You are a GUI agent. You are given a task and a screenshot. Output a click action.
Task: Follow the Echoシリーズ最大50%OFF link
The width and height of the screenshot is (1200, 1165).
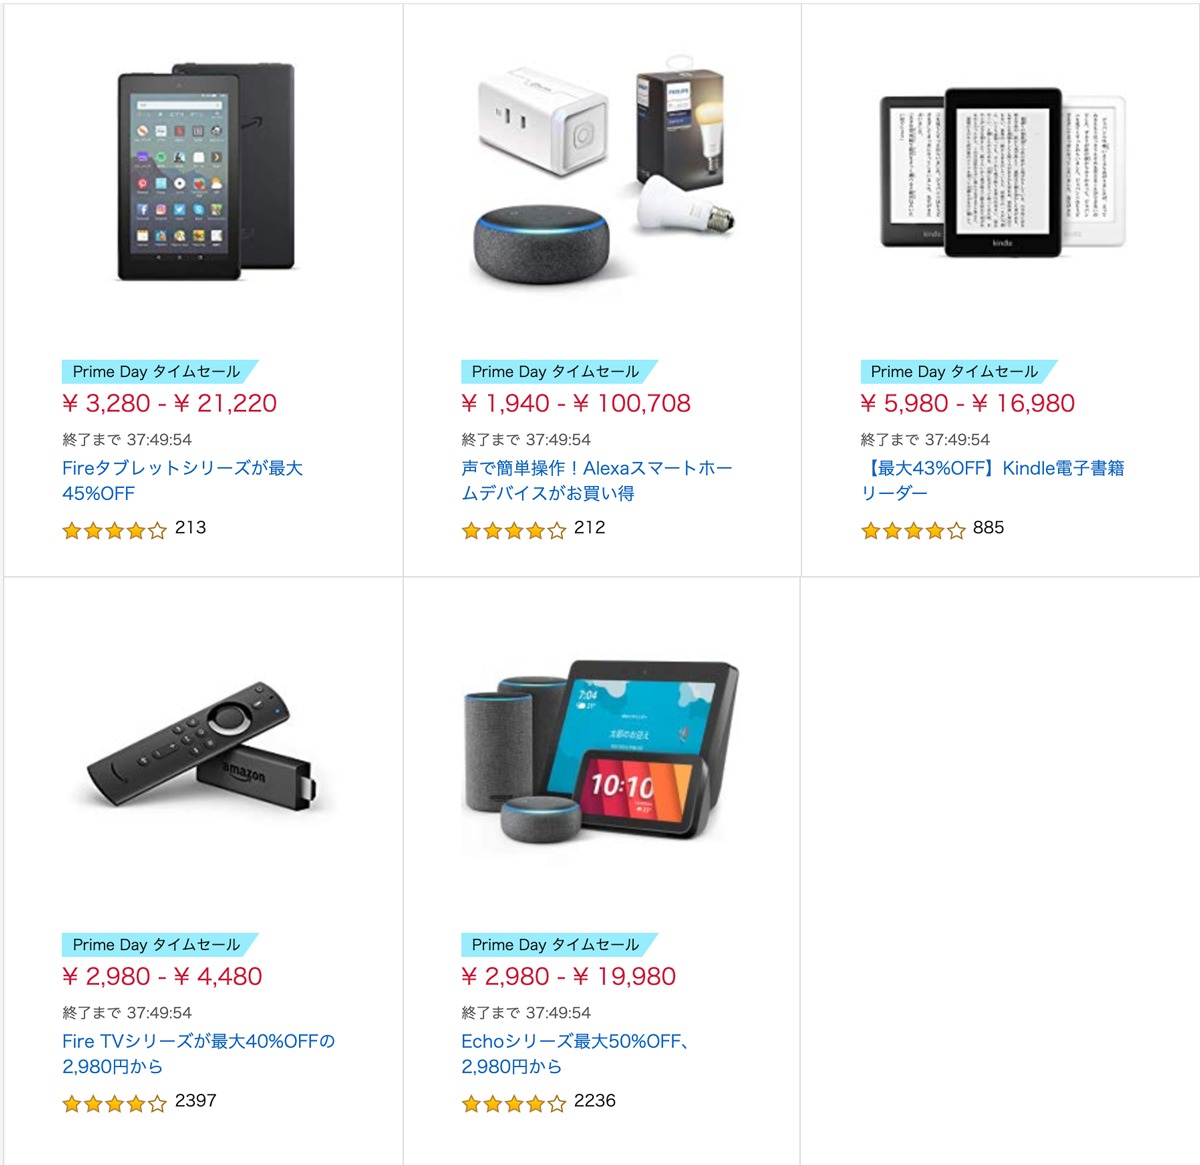(x=576, y=1053)
